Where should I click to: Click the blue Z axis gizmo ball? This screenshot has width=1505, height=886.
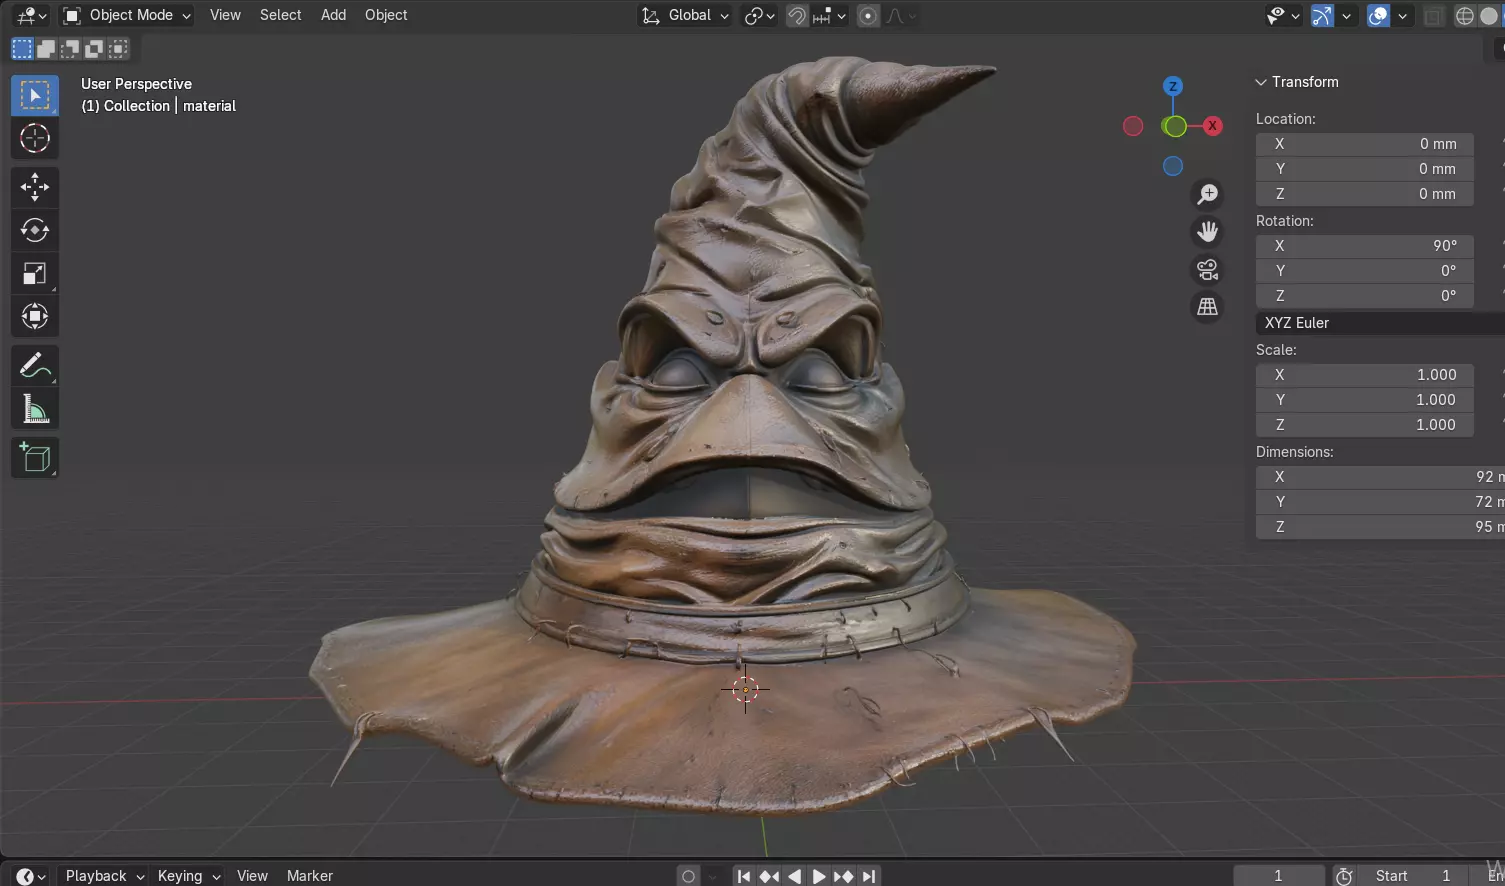[x=1173, y=86]
